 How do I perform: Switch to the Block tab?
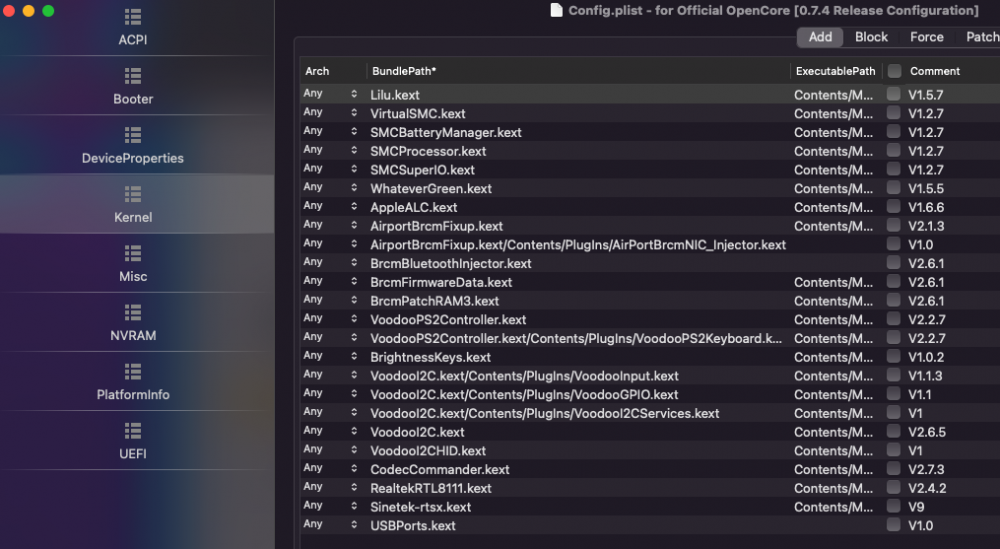(x=871, y=37)
